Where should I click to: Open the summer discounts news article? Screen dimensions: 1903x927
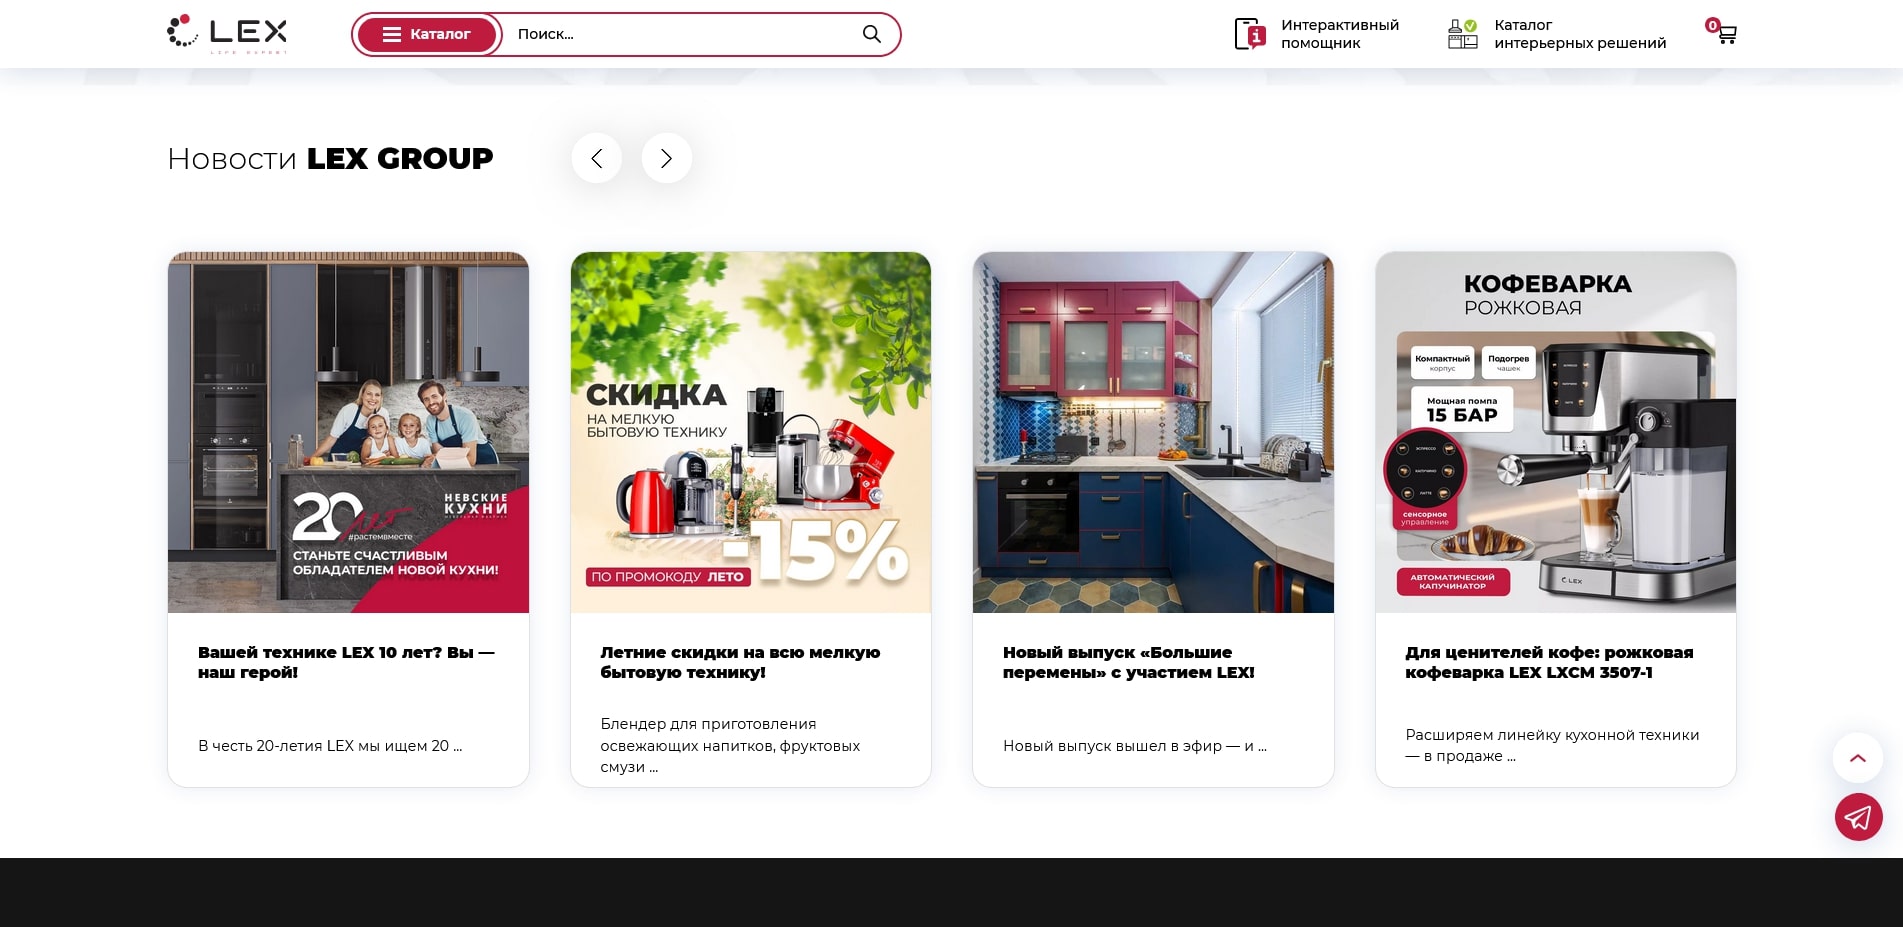point(741,662)
